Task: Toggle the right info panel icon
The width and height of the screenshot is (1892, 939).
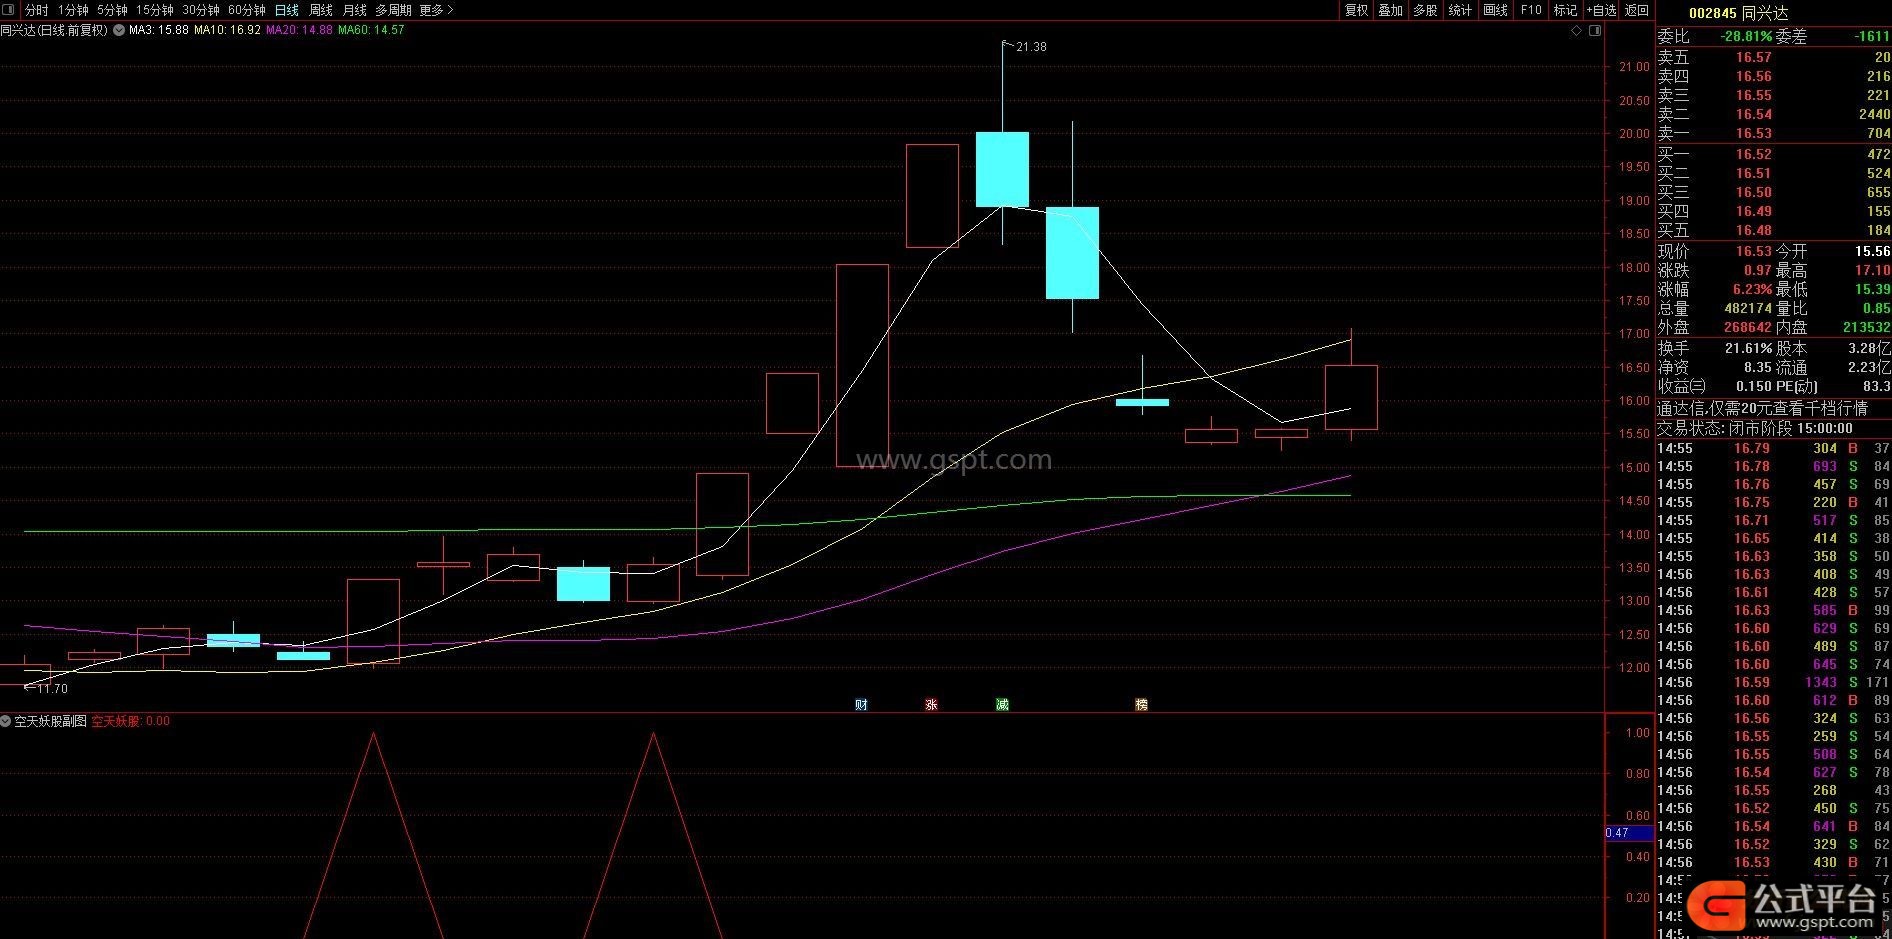Action: coord(1595,31)
